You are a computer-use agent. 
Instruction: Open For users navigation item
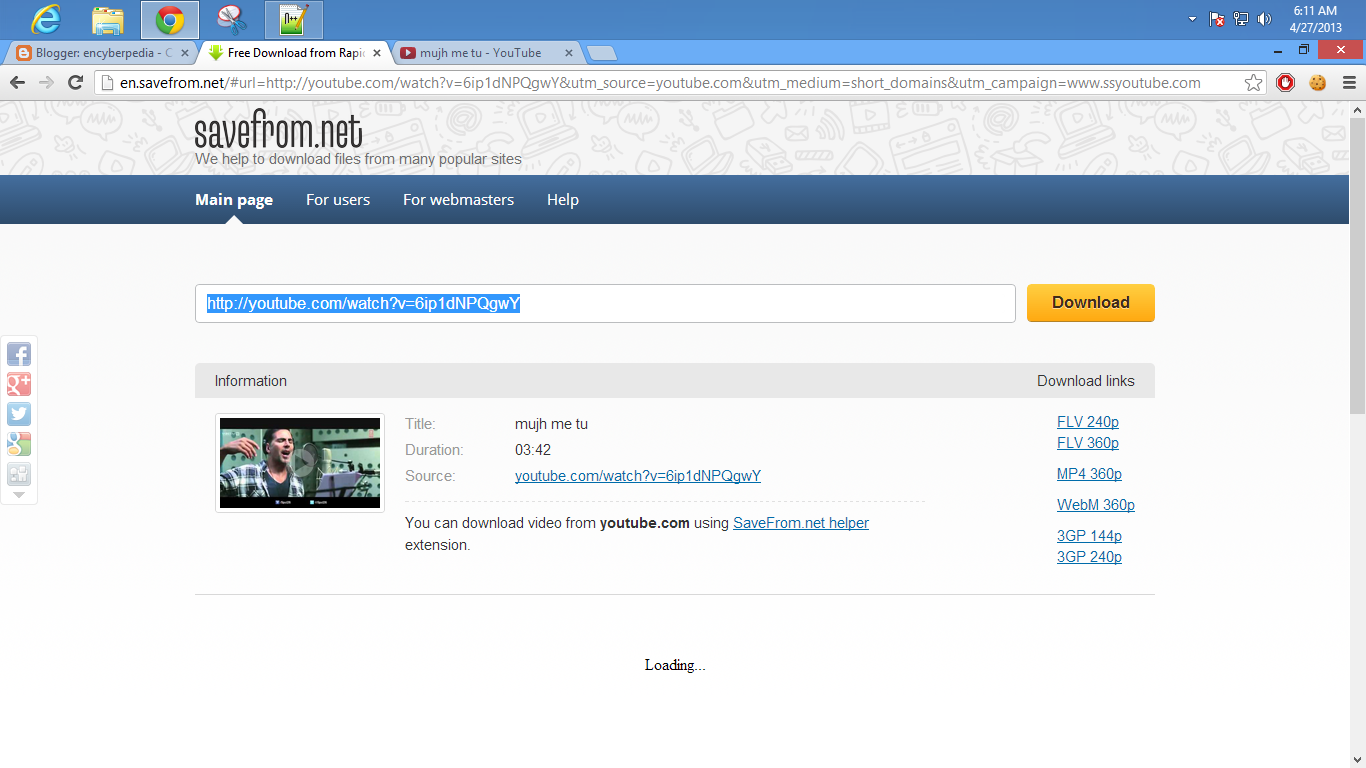point(338,200)
